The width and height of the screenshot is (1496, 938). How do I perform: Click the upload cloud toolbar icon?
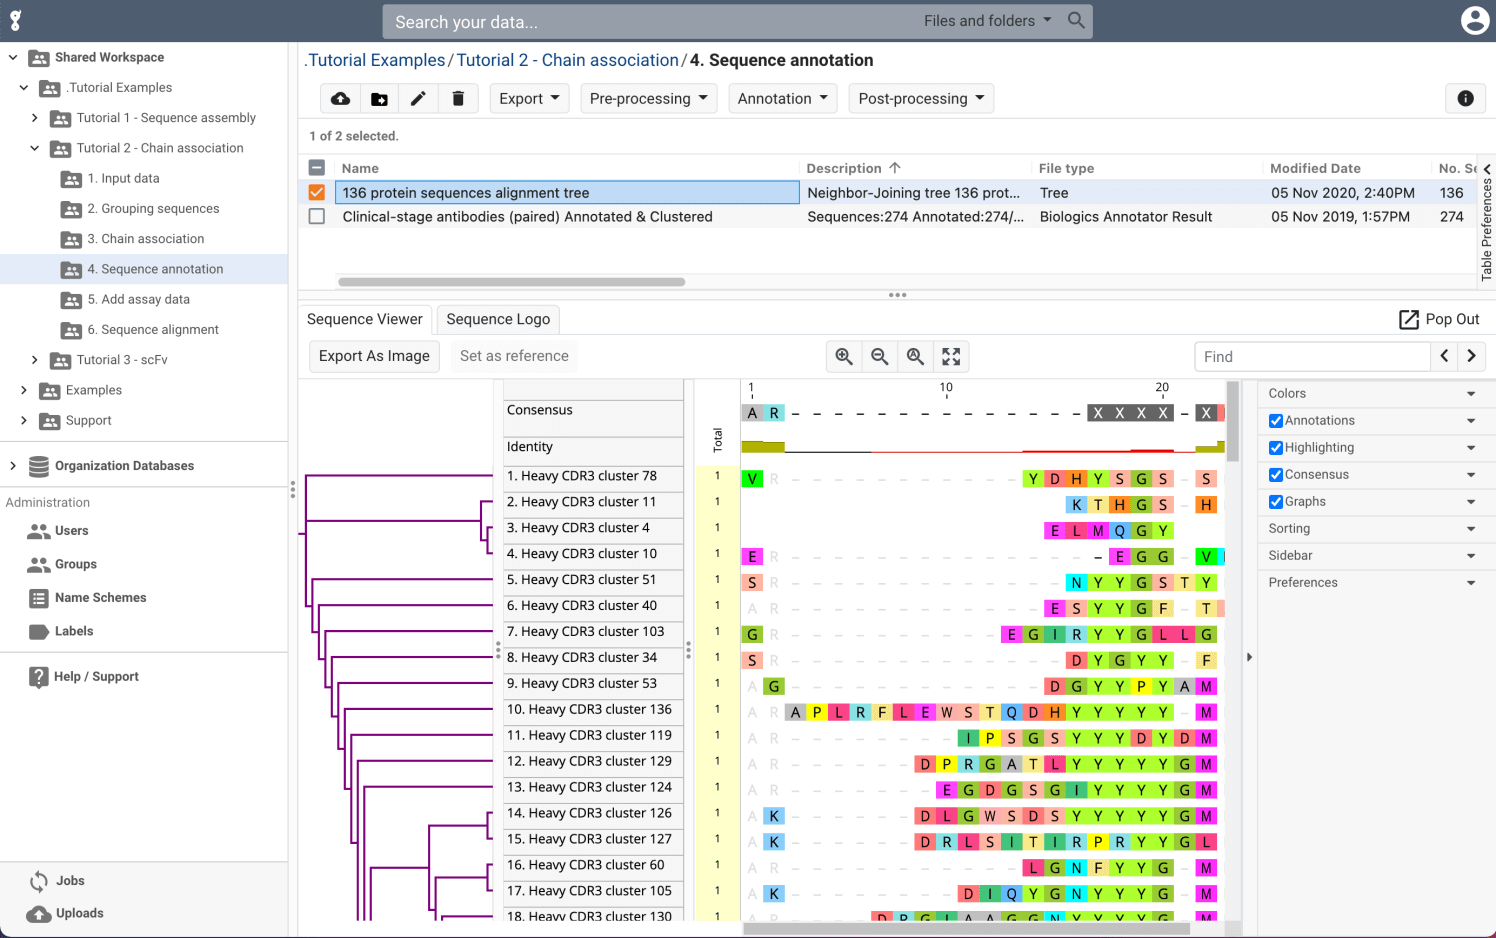341,98
